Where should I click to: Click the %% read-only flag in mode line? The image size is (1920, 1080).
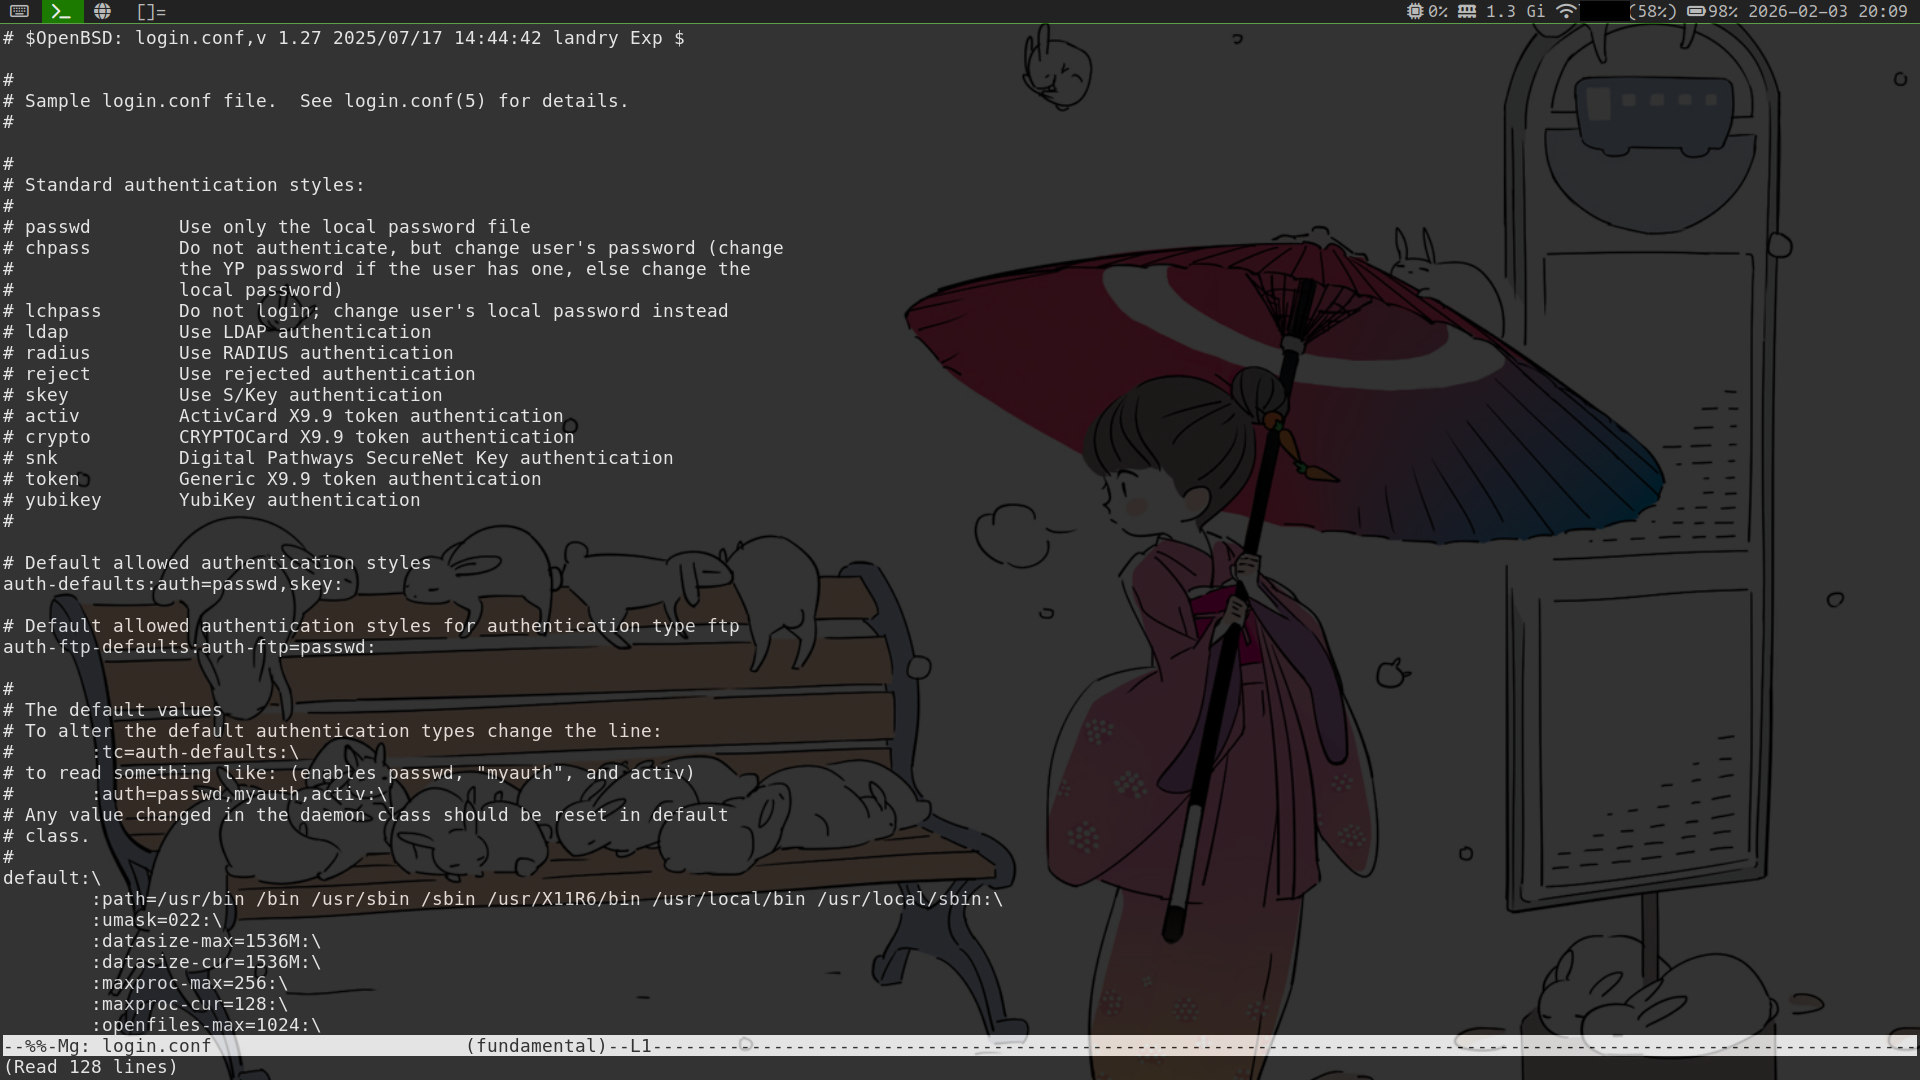[36, 1046]
